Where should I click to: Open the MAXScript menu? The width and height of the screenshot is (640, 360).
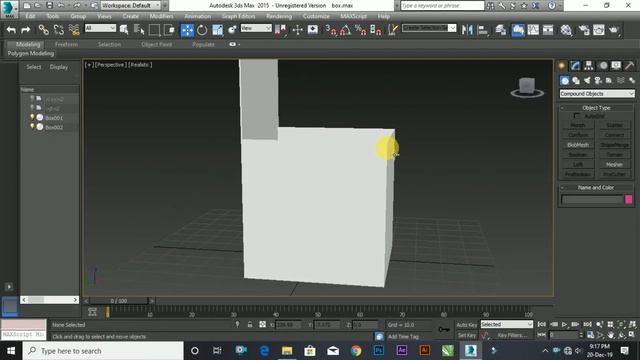tap(353, 16)
